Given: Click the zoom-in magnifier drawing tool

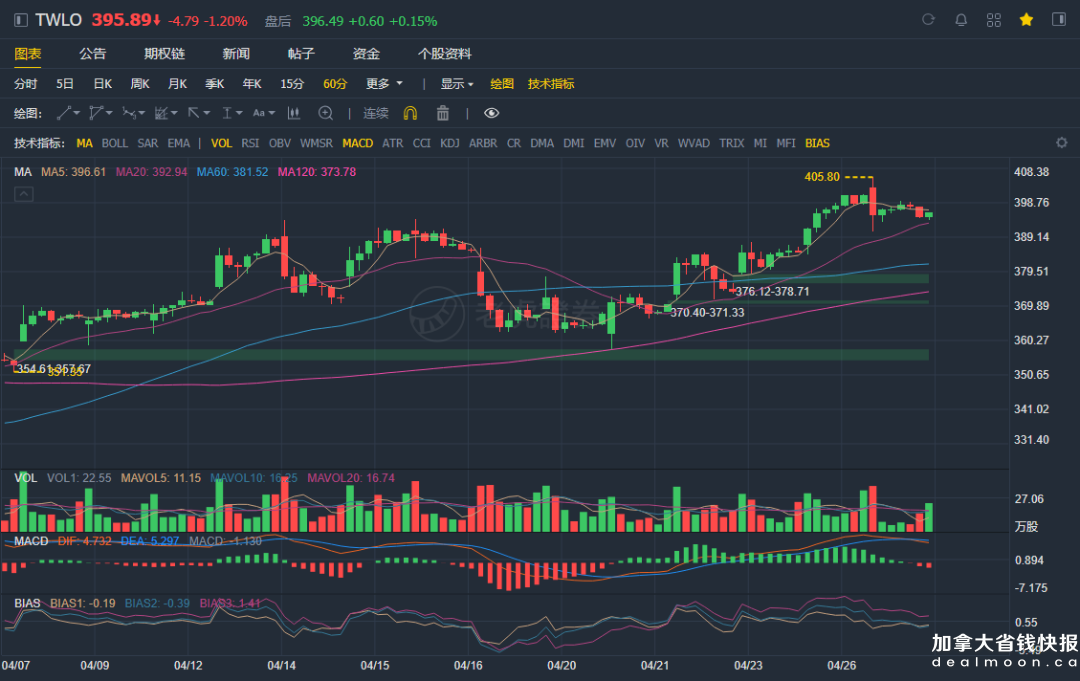Looking at the screenshot, I should point(325,113).
